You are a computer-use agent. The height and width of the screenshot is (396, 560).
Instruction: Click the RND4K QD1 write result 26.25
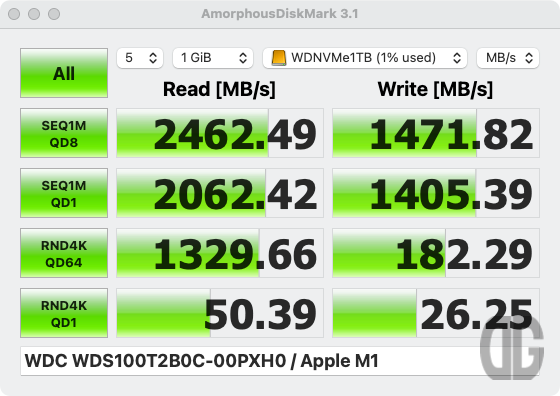[x=436, y=313]
